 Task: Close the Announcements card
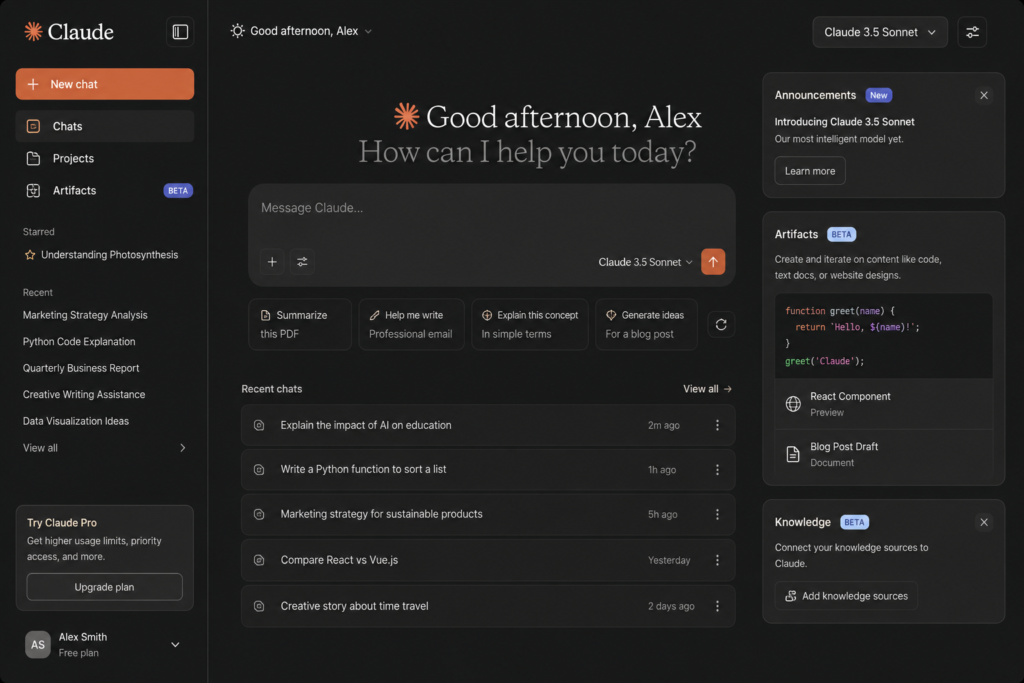tap(984, 95)
